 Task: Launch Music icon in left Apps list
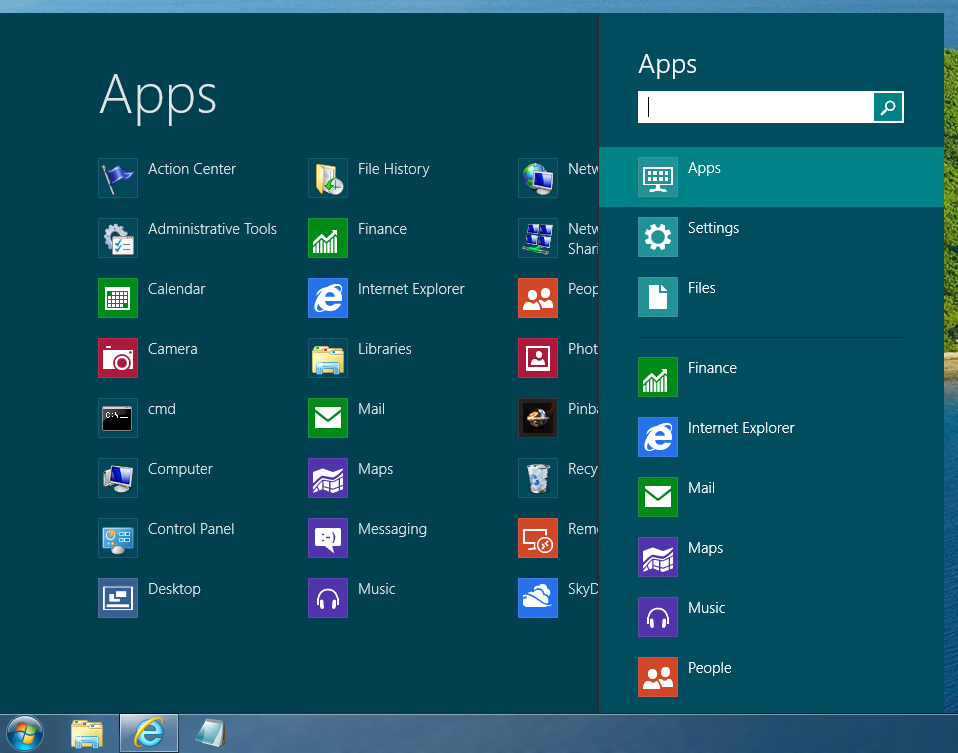click(x=328, y=597)
